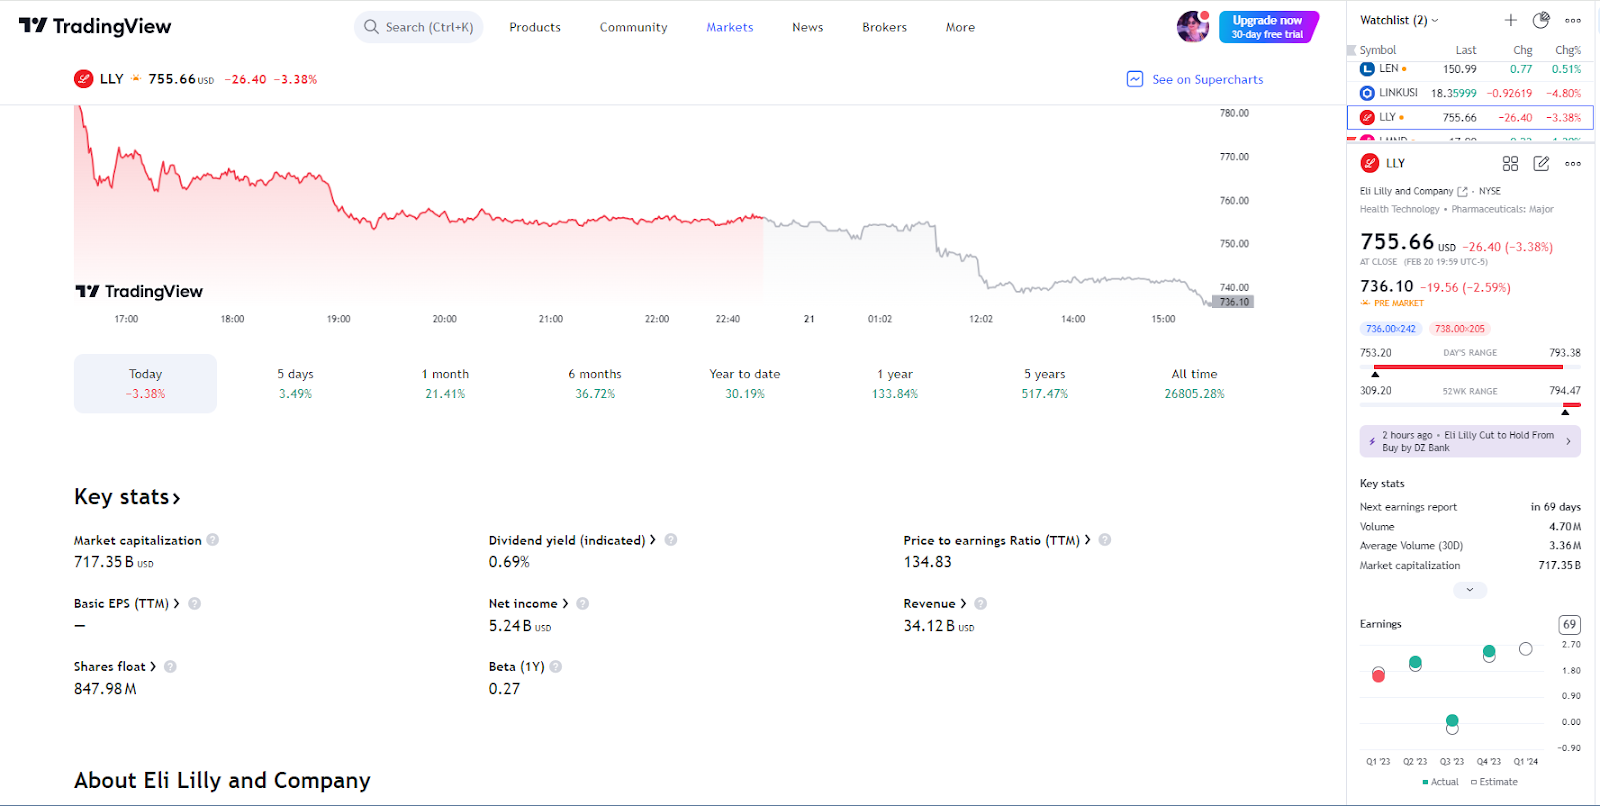
Task: Click the Basic EPS help icon
Action: (195, 604)
